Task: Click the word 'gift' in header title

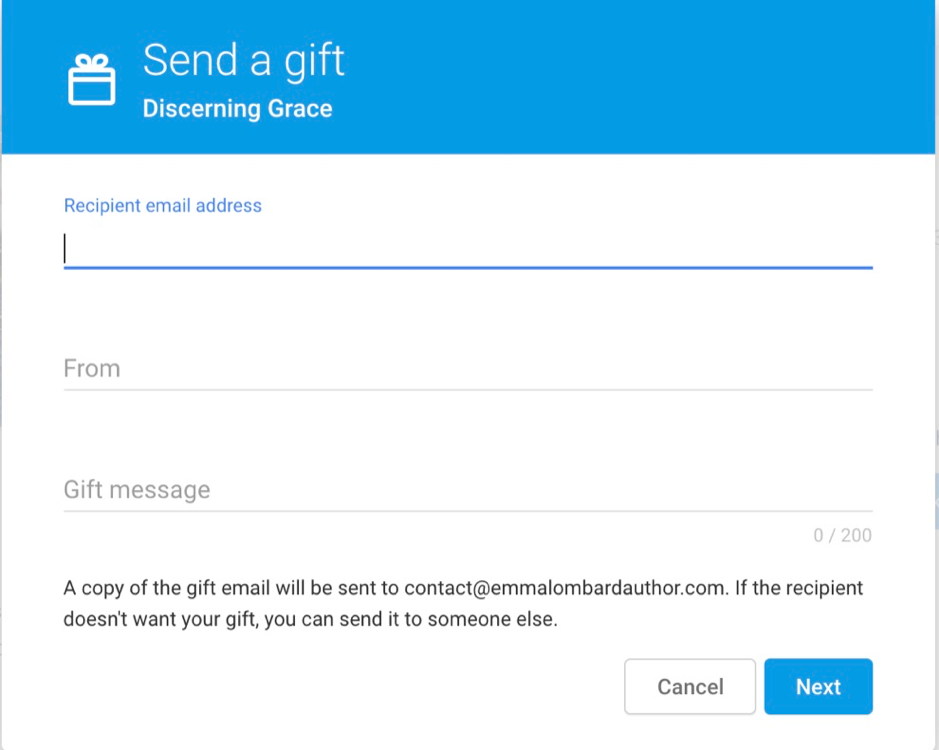Action: click(x=314, y=62)
